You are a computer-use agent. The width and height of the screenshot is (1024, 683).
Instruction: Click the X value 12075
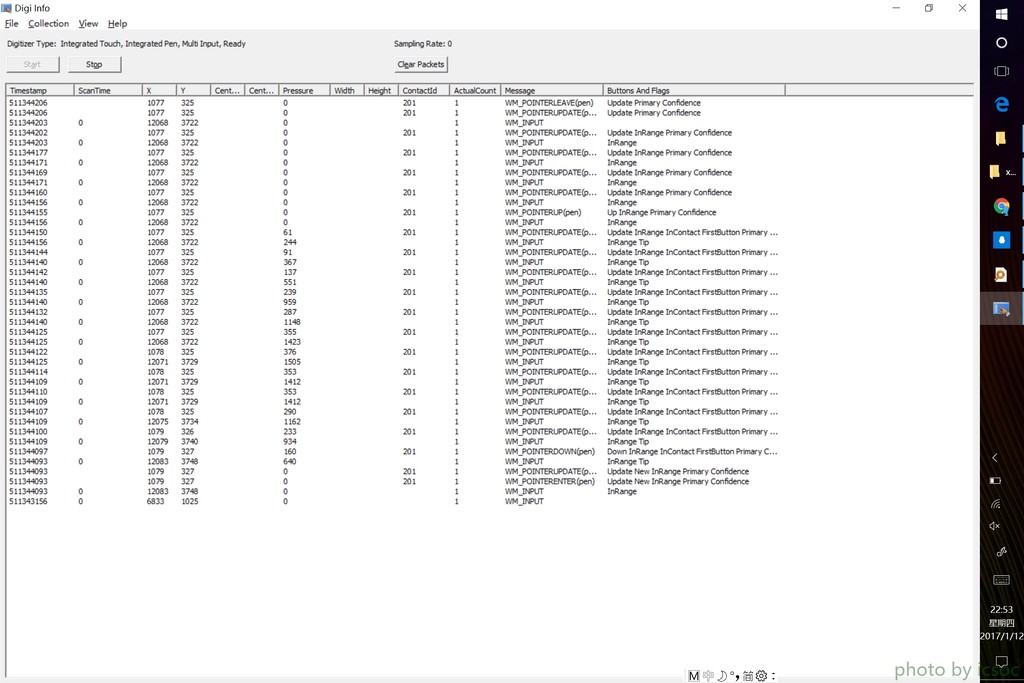click(x=157, y=422)
